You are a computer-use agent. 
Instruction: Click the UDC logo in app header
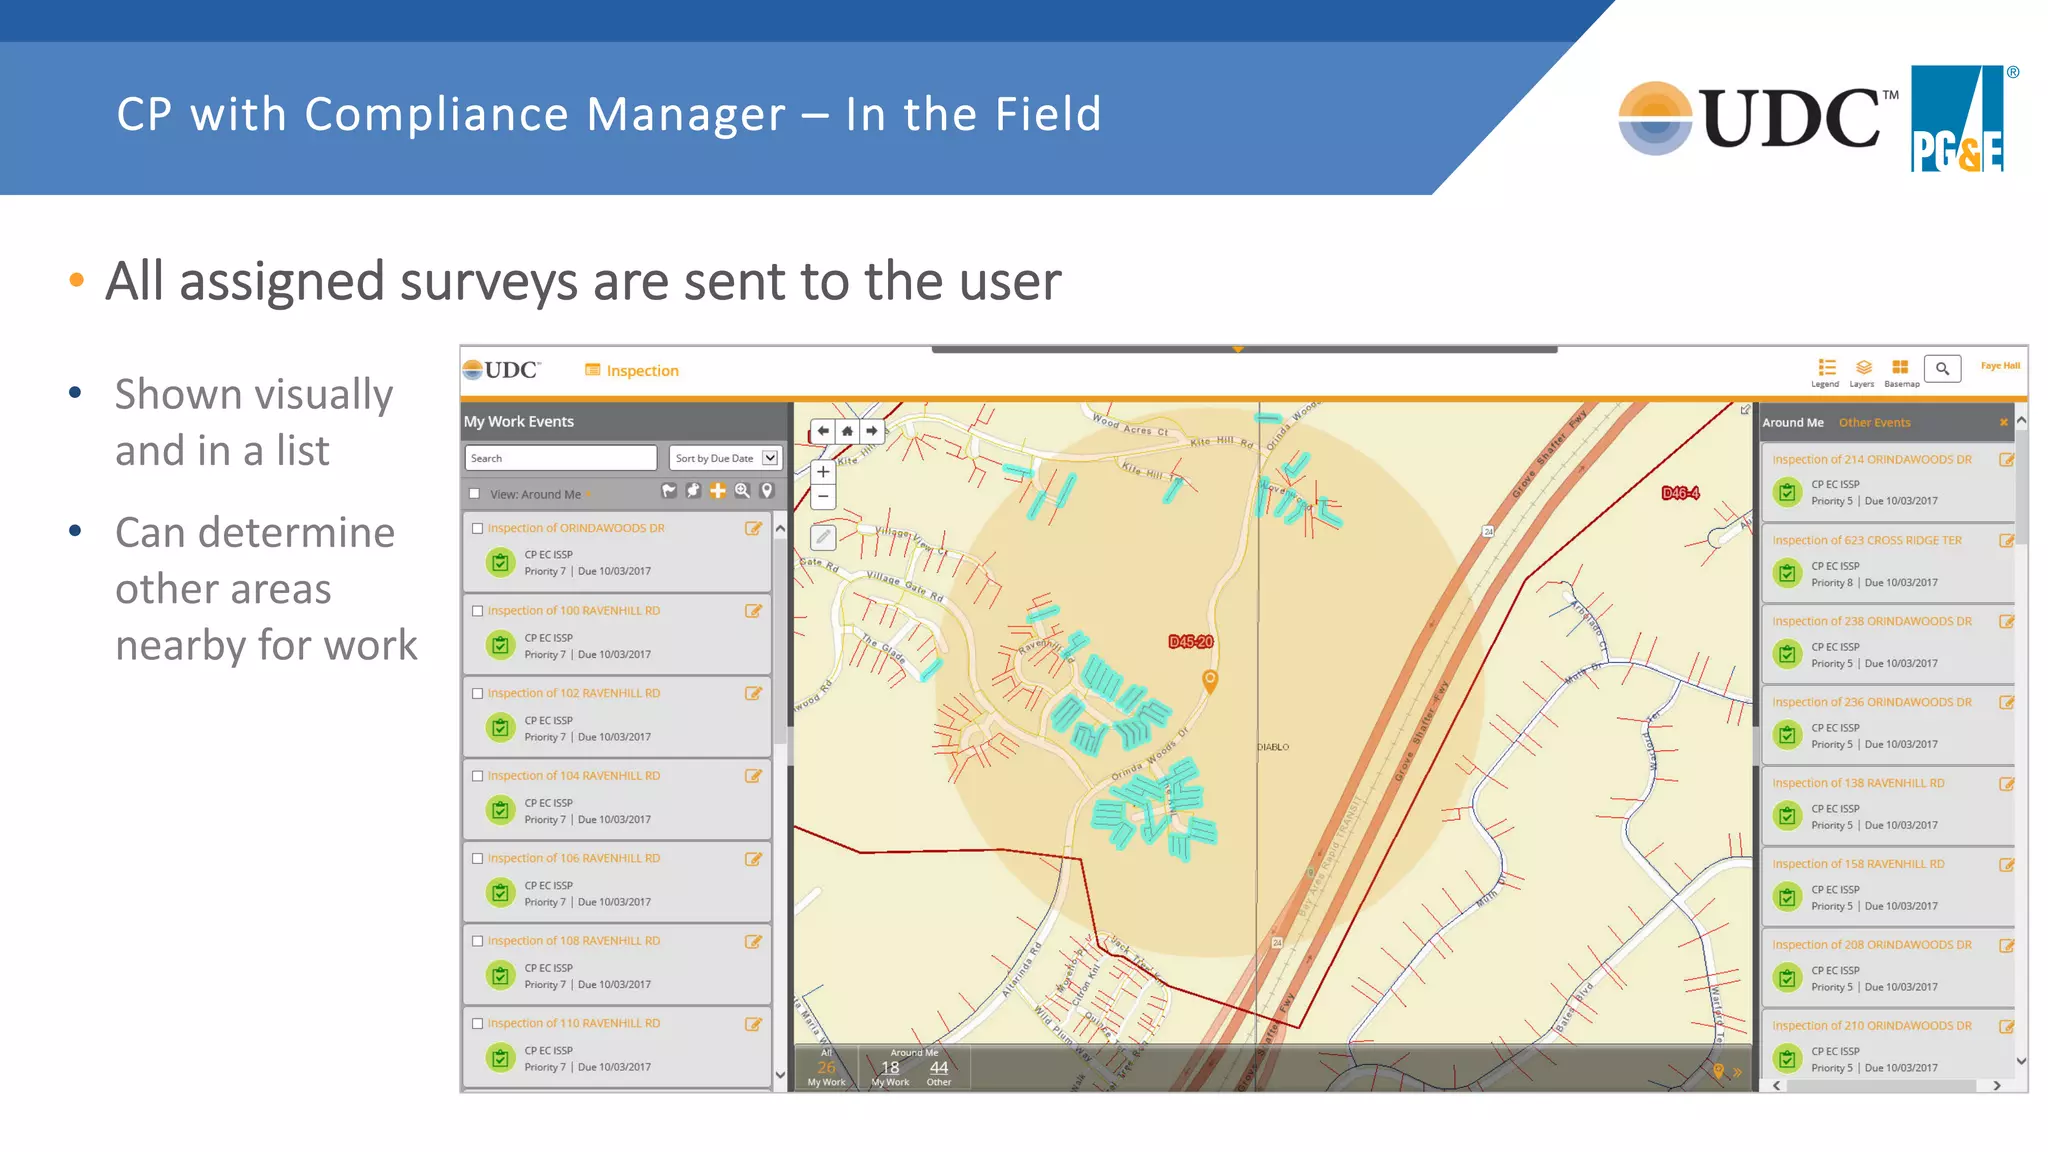click(x=502, y=370)
